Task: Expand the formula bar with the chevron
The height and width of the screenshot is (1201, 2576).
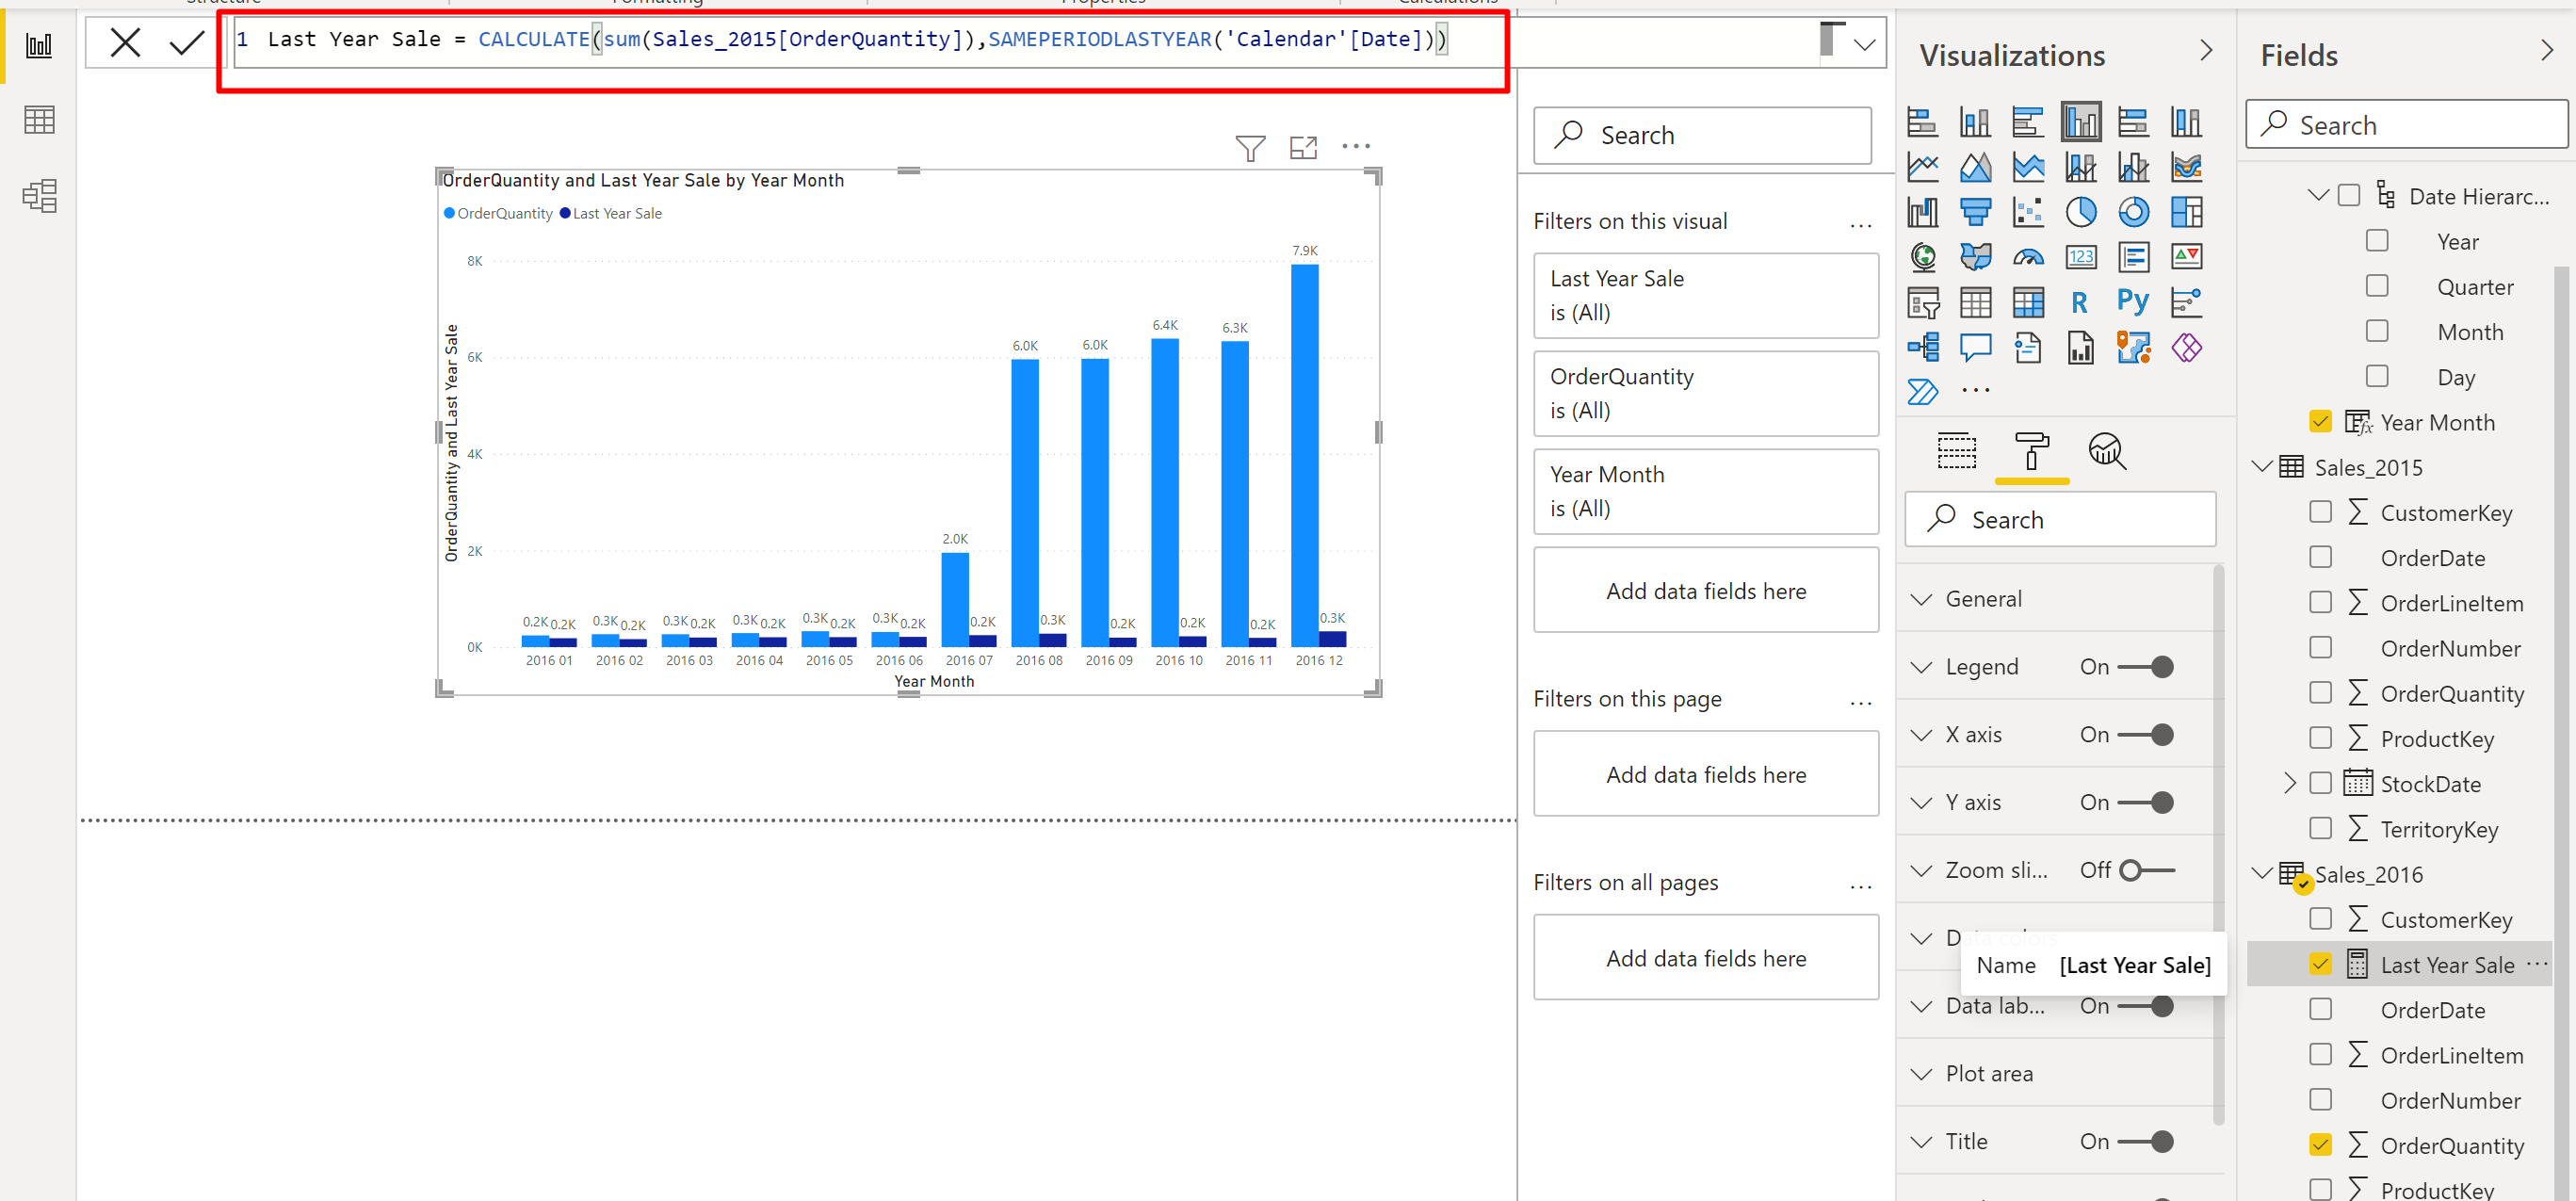Action: (1864, 44)
